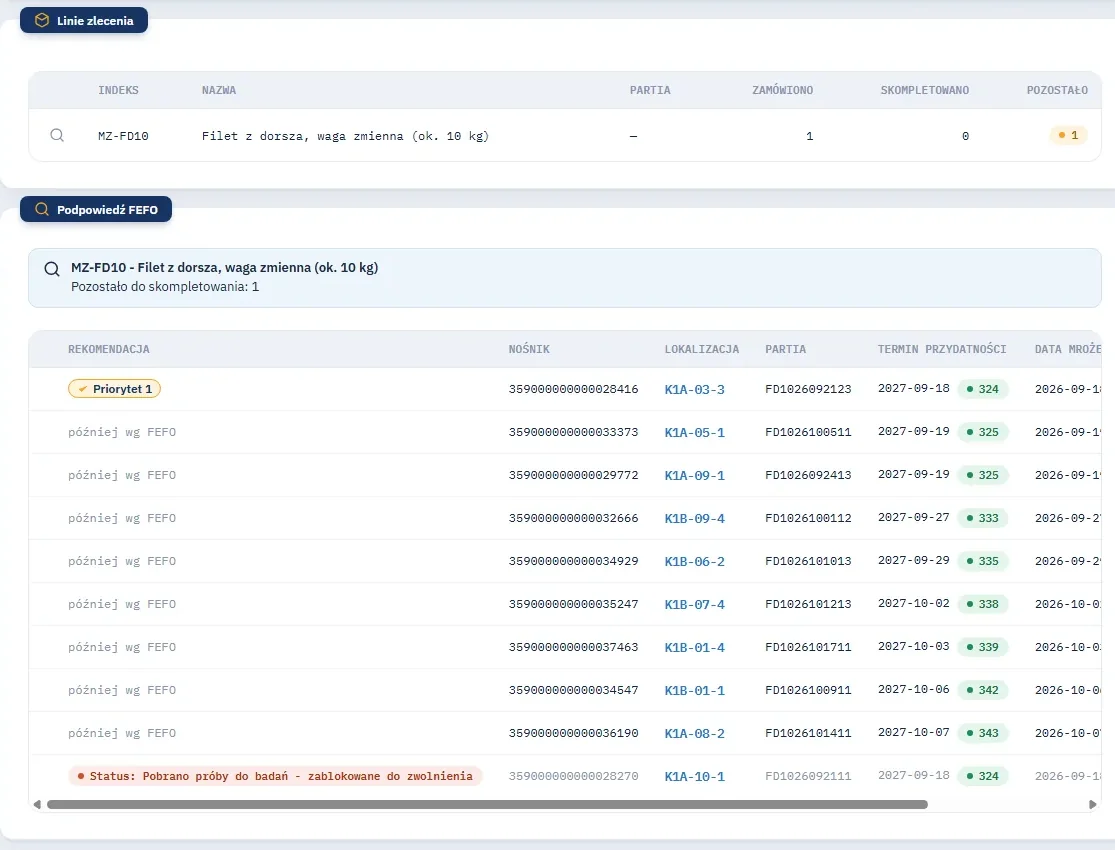This screenshot has height=850, width=1115.
Task: Click carrier number 359000000000033373
Action: point(573,432)
